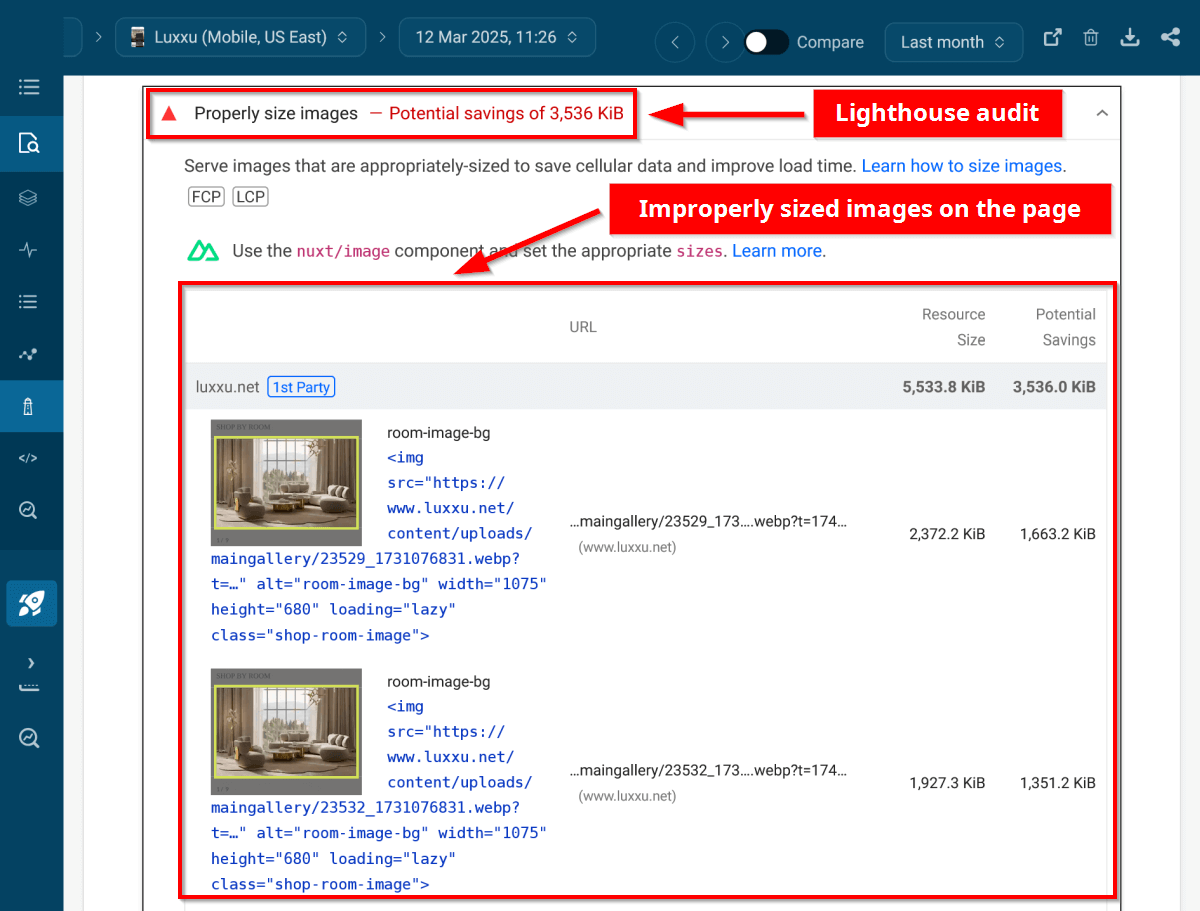Select the page search sidebar icon
1200x911 pixels.
coord(29,143)
